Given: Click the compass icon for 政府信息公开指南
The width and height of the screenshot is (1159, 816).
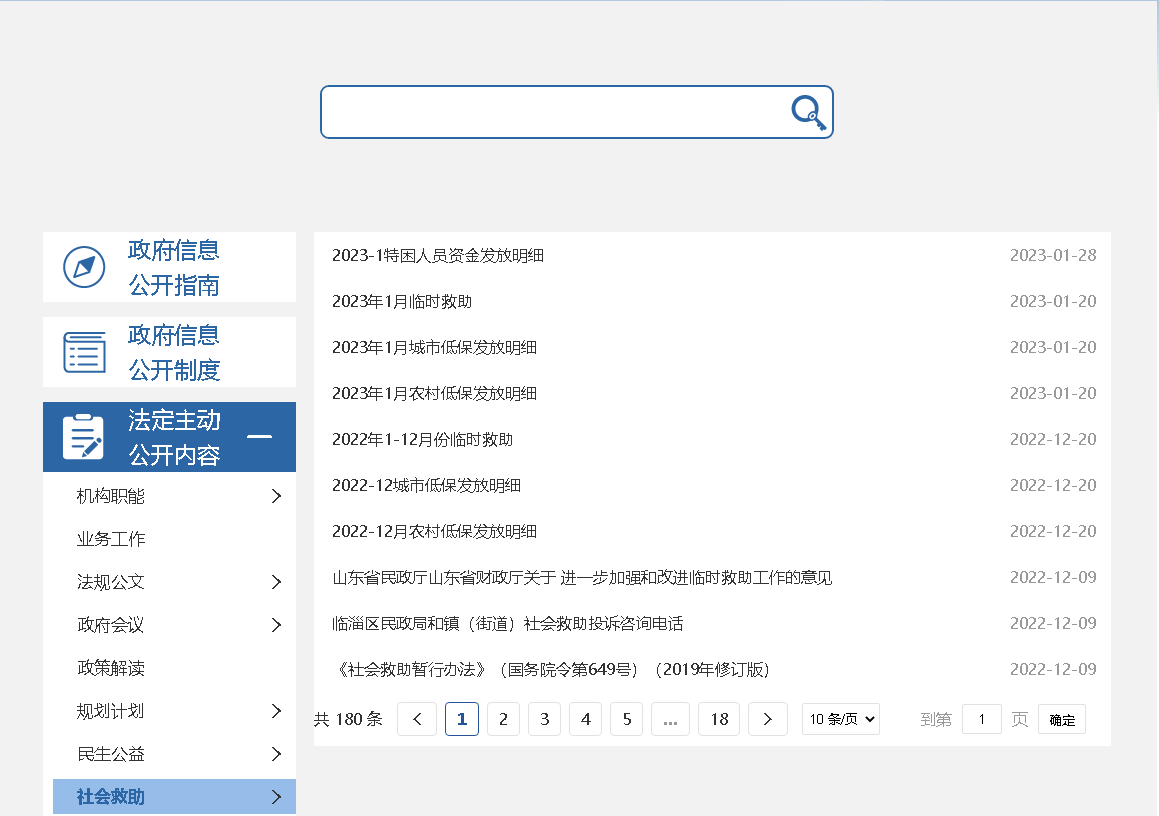Looking at the screenshot, I should [84, 267].
